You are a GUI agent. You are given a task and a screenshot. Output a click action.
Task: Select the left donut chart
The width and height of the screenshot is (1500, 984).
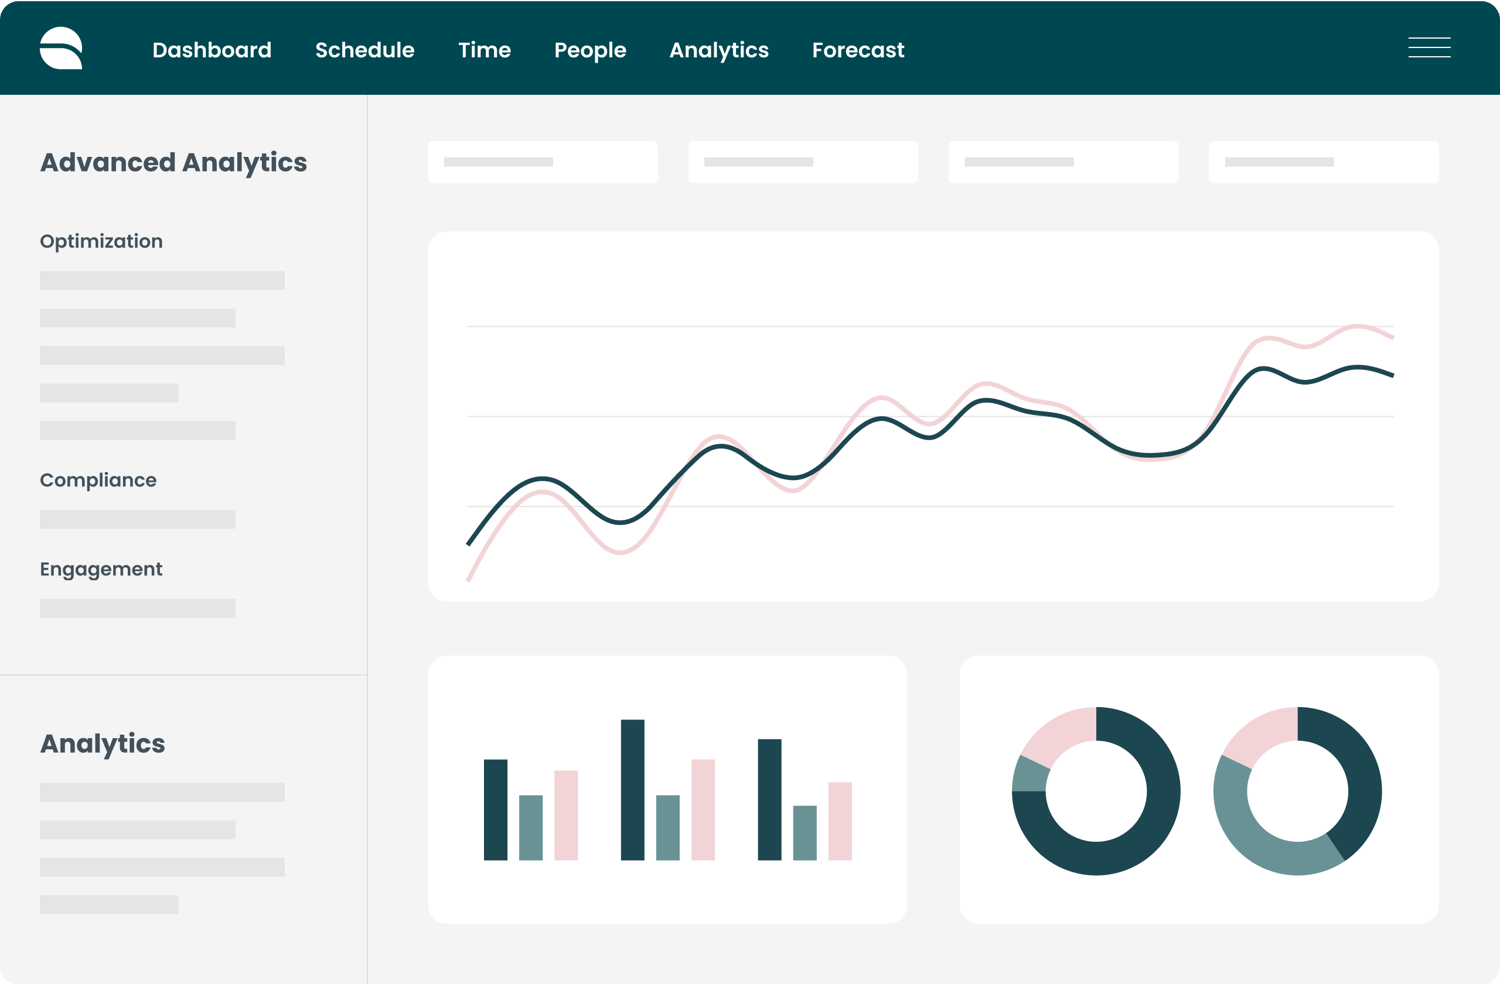click(x=1096, y=791)
